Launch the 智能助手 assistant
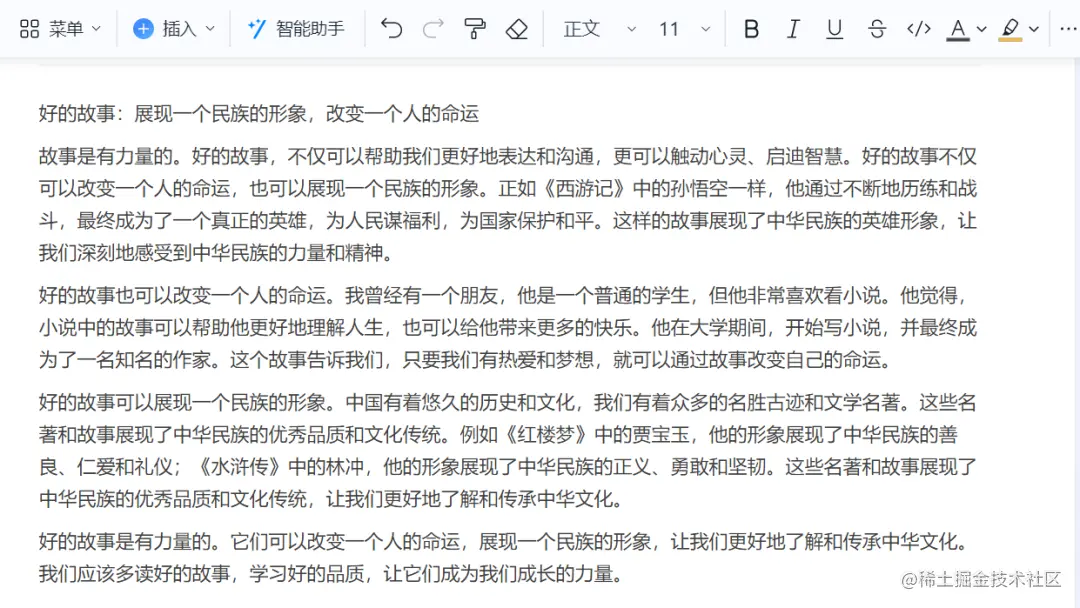Viewport: 1080px width, 608px height. point(297,29)
